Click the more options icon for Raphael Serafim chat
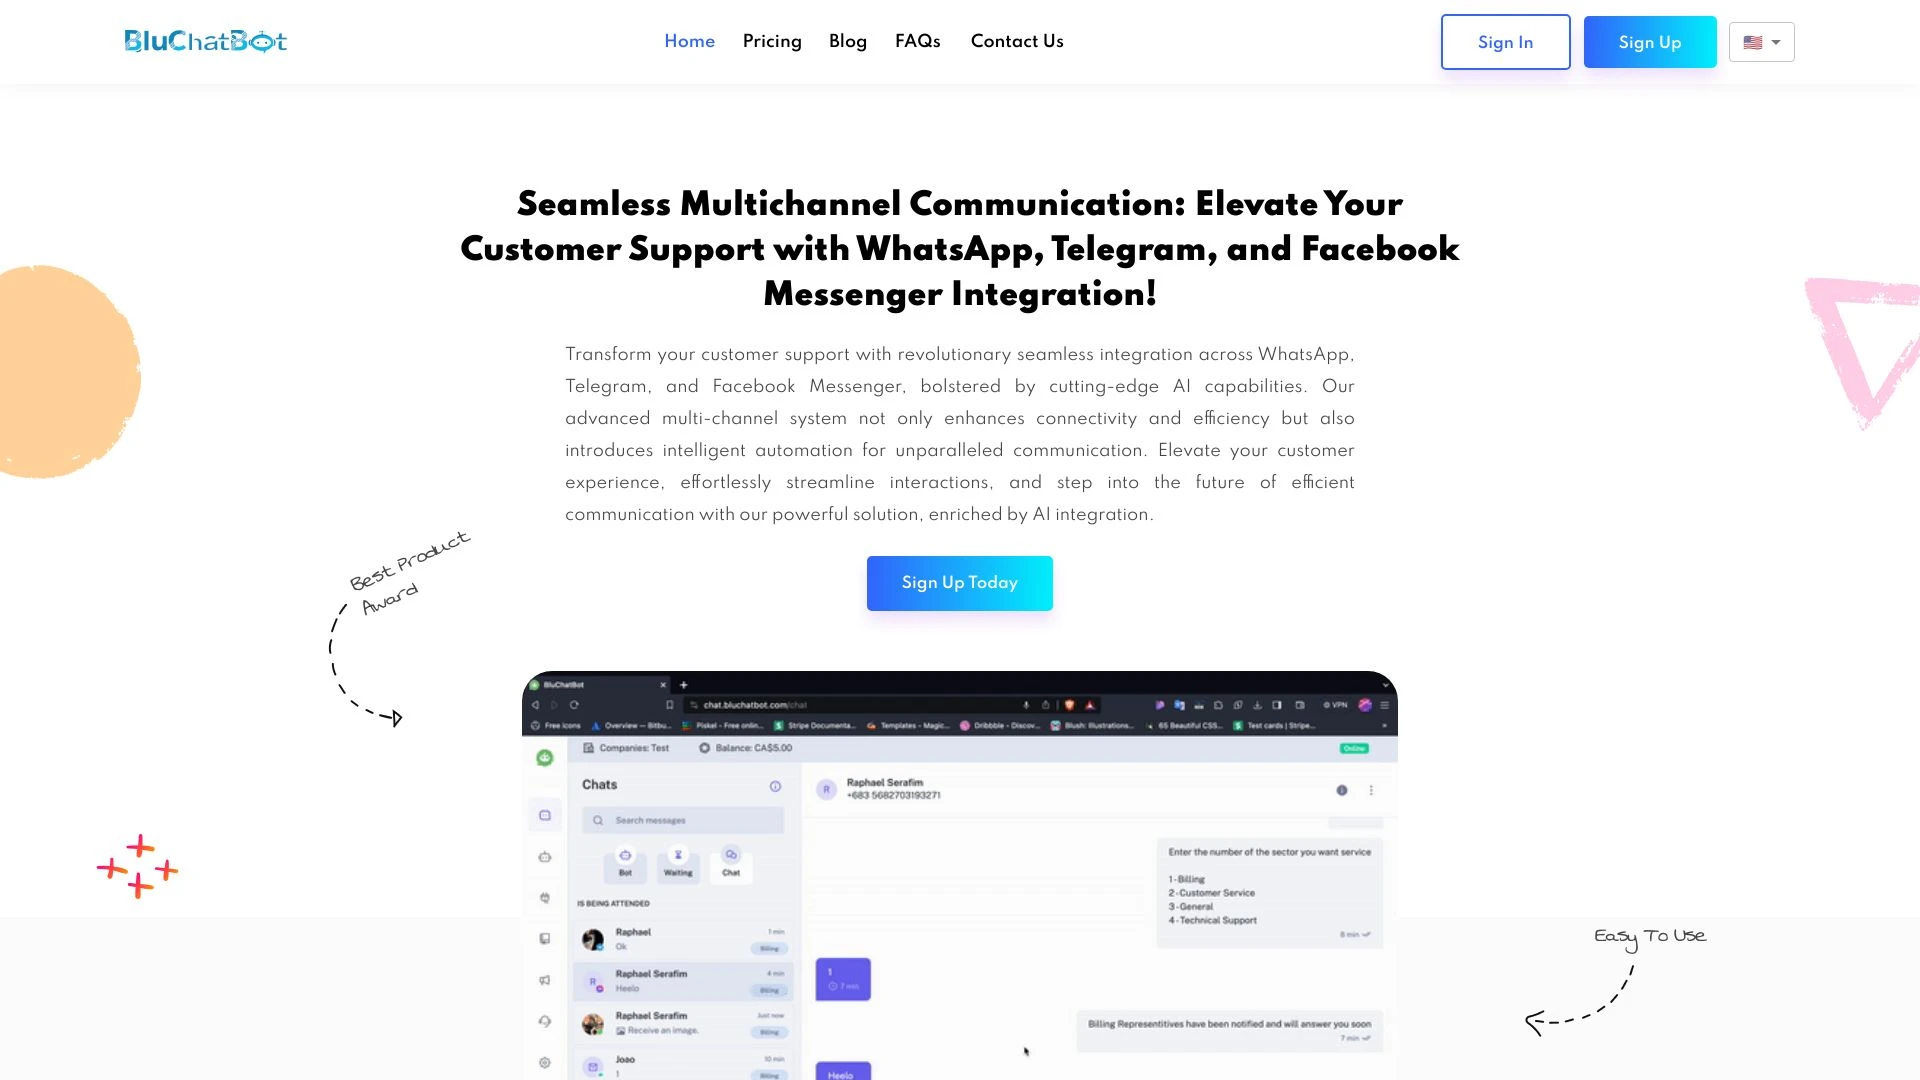The height and width of the screenshot is (1080, 1920). [x=1371, y=789]
